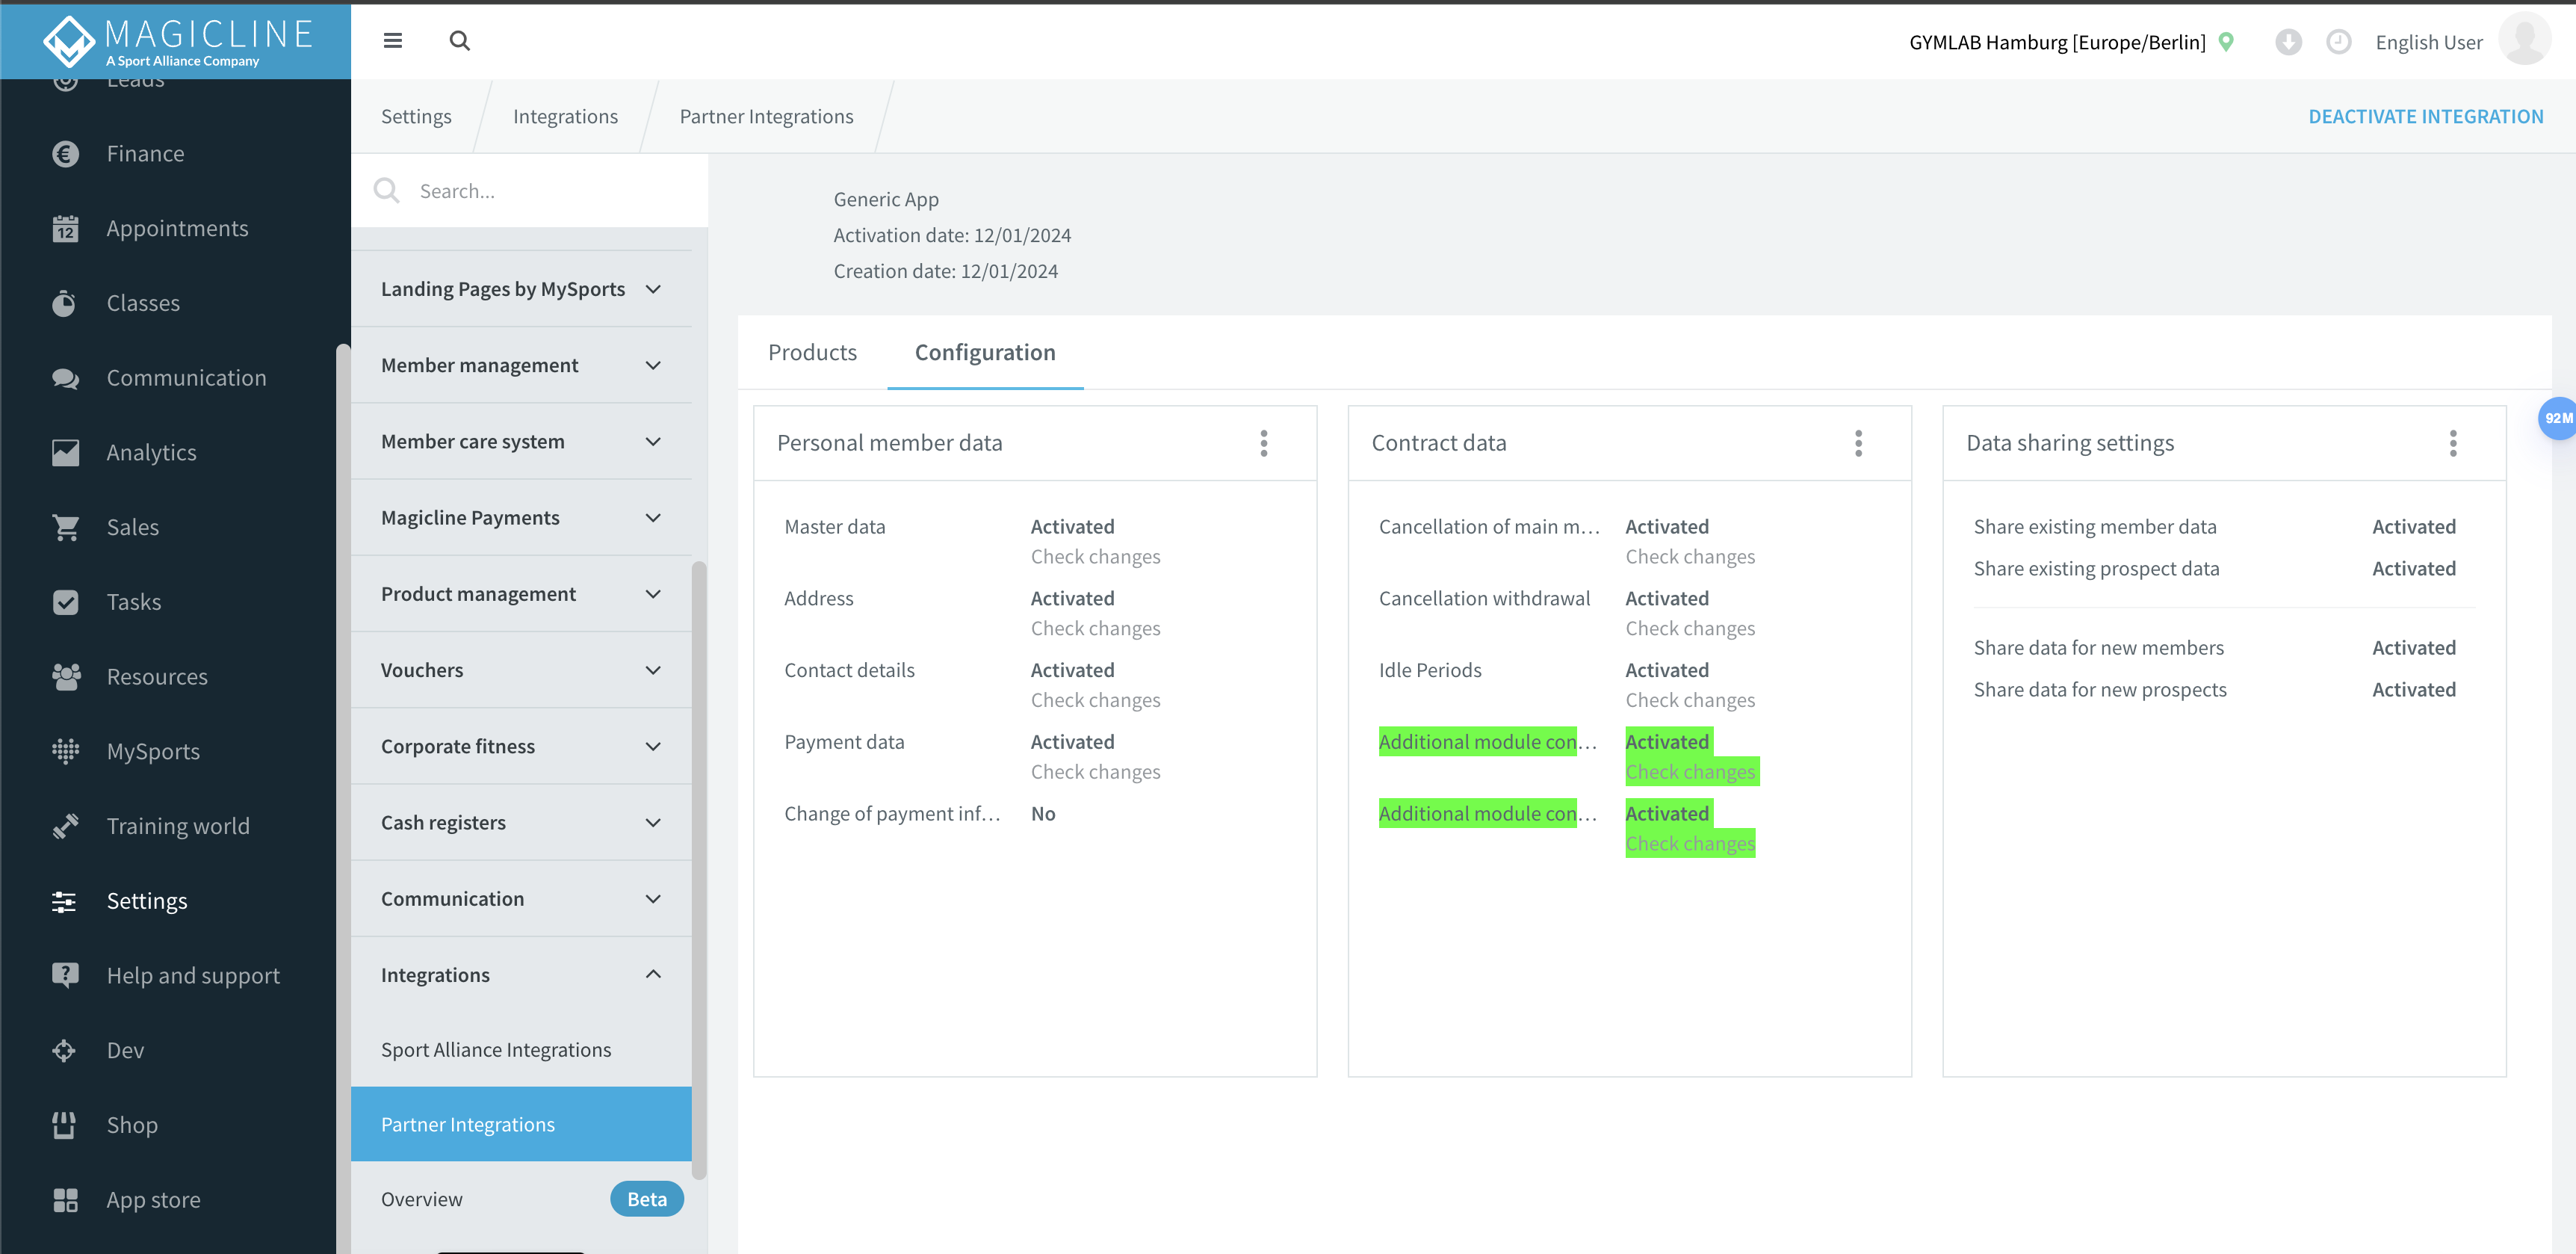Click the Tasks icon in sidebar
The height and width of the screenshot is (1254, 2576).
(64, 602)
